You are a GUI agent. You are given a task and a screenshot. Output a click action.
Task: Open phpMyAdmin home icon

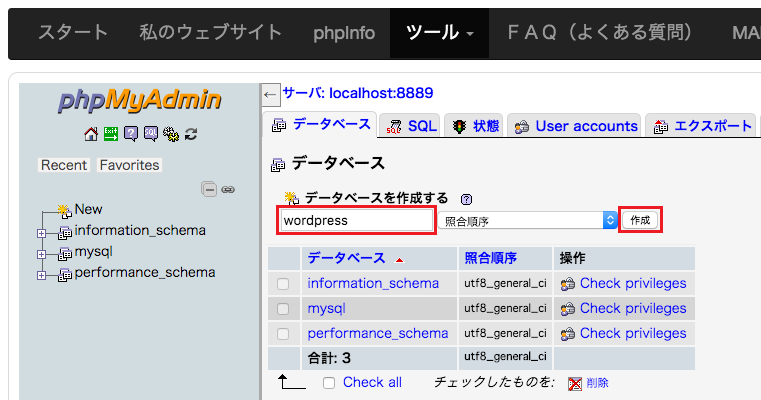(x=91, y=134)
